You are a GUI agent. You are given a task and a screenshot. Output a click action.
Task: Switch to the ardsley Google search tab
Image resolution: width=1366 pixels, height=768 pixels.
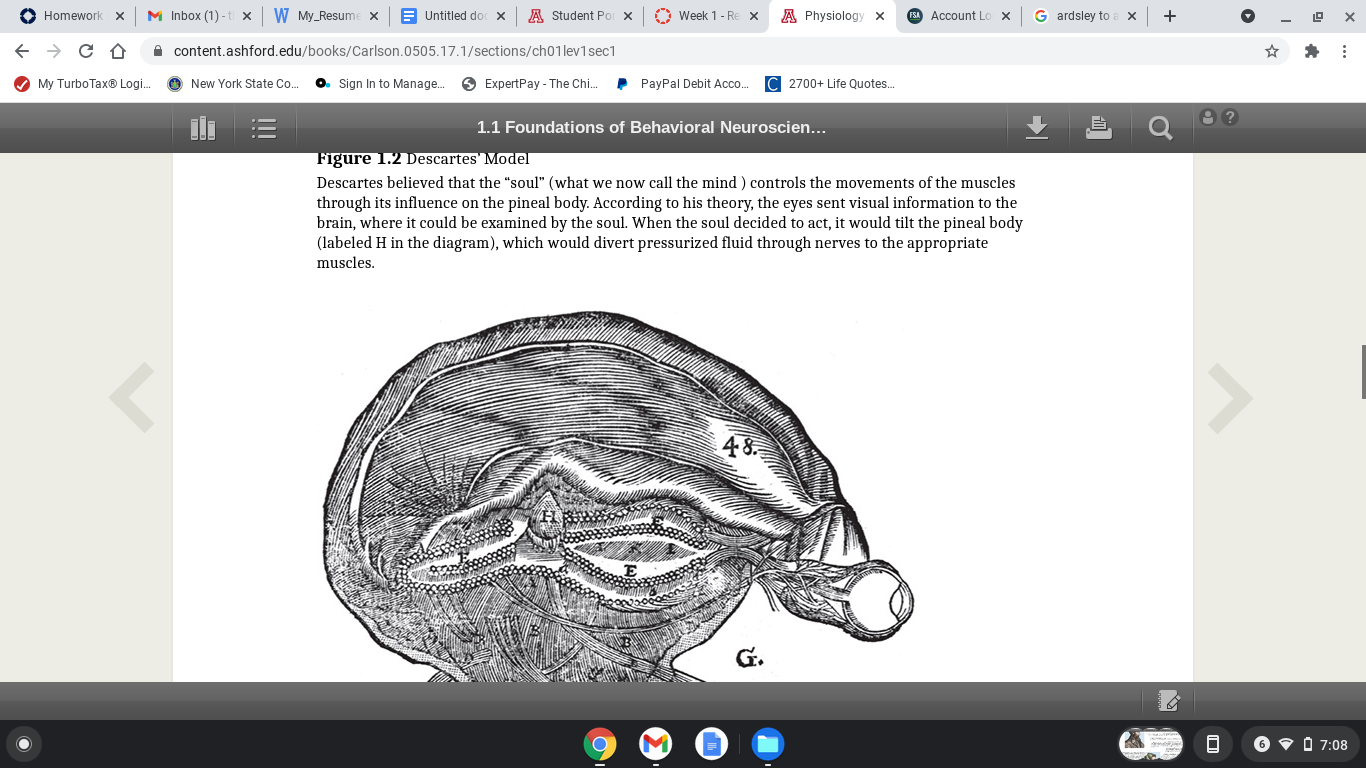1086,16
